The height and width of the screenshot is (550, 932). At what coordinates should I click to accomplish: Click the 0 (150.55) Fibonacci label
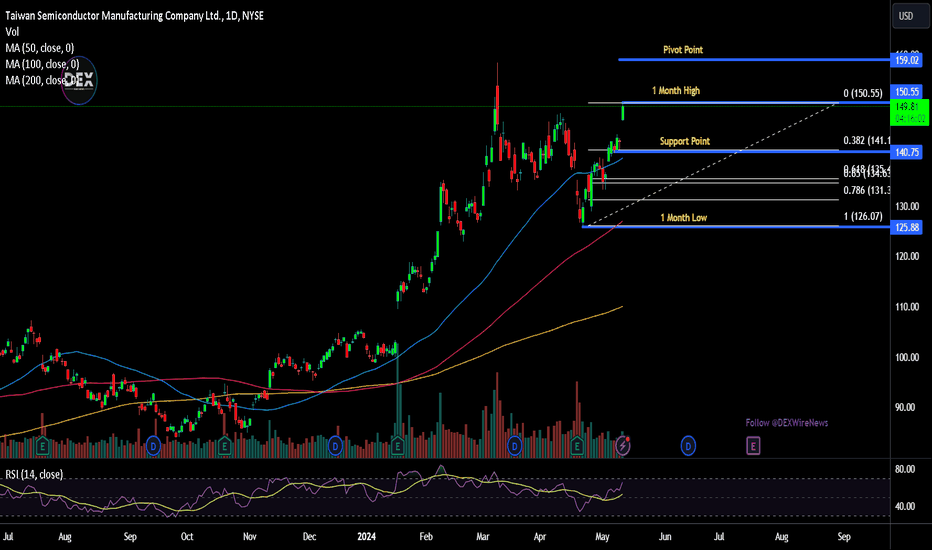point(862,93)
